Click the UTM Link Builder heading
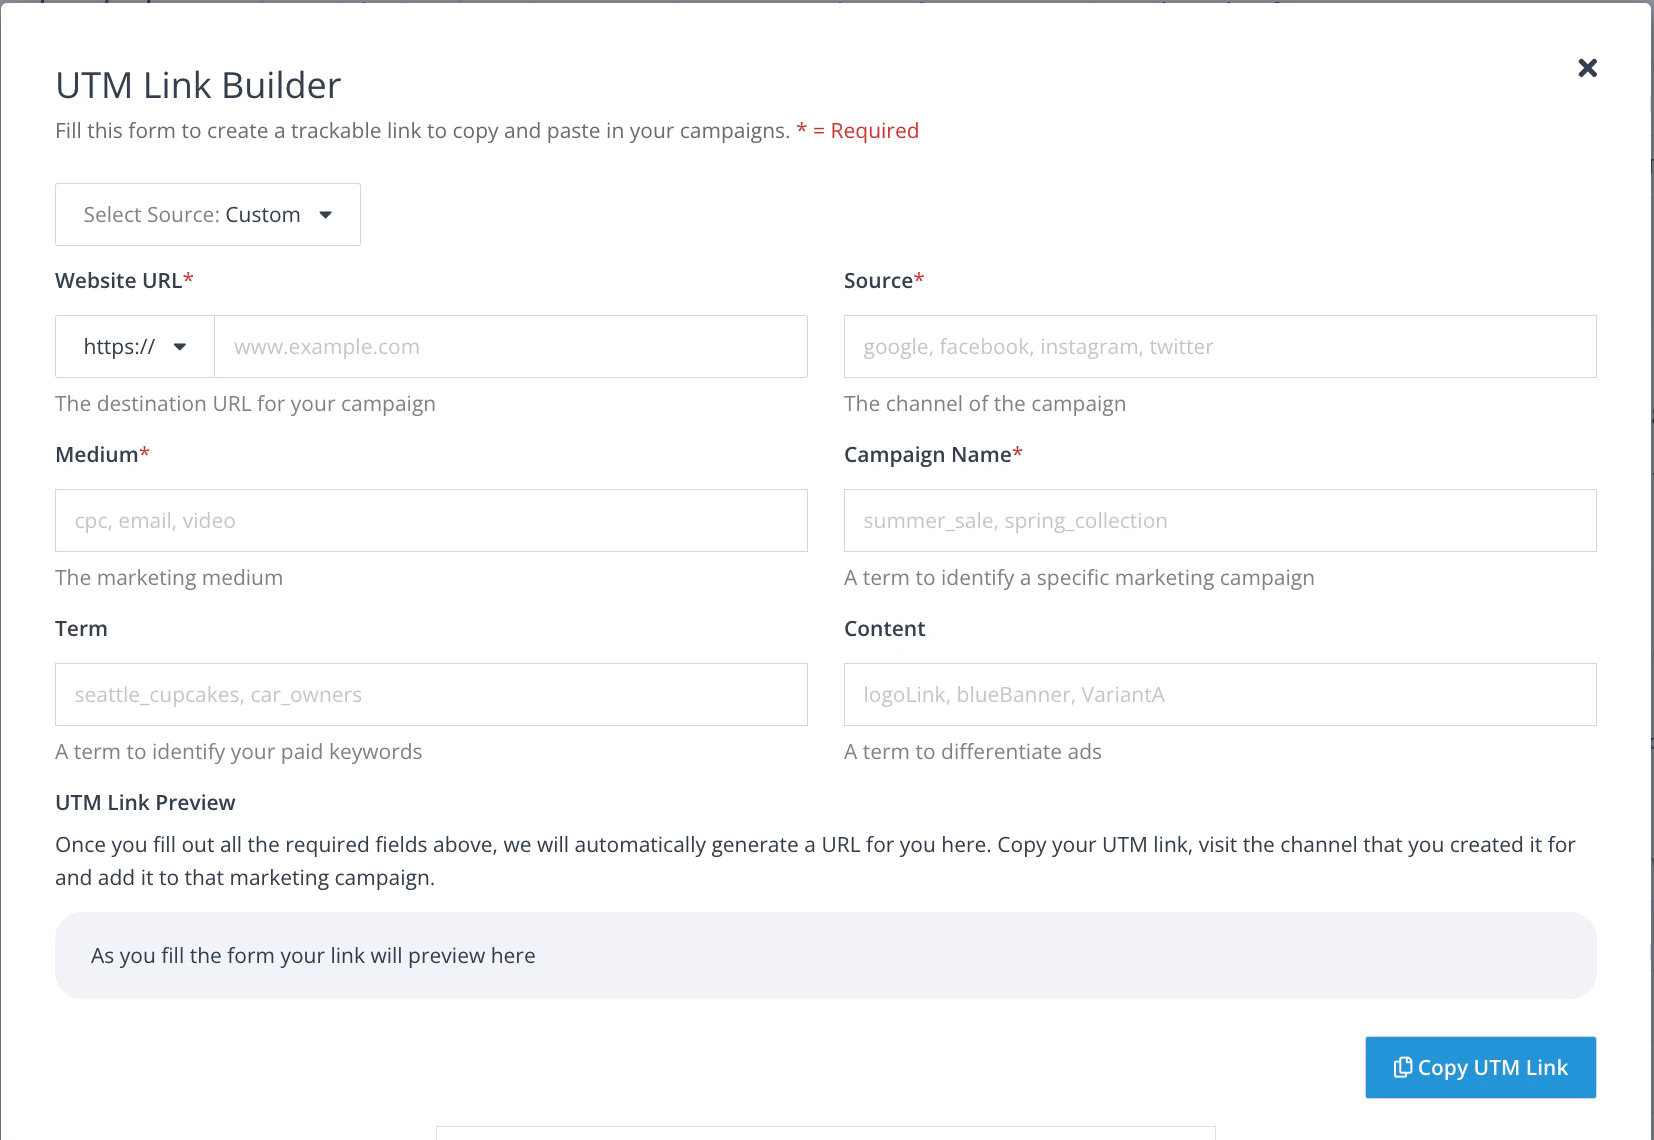Screen dimensions: 1654x1140 (198, 85)
